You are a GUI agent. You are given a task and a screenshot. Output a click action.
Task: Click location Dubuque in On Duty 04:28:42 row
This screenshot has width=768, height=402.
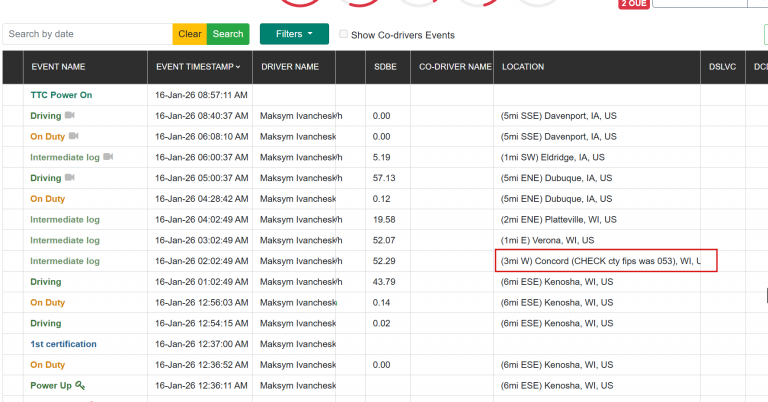click(556, 199)
